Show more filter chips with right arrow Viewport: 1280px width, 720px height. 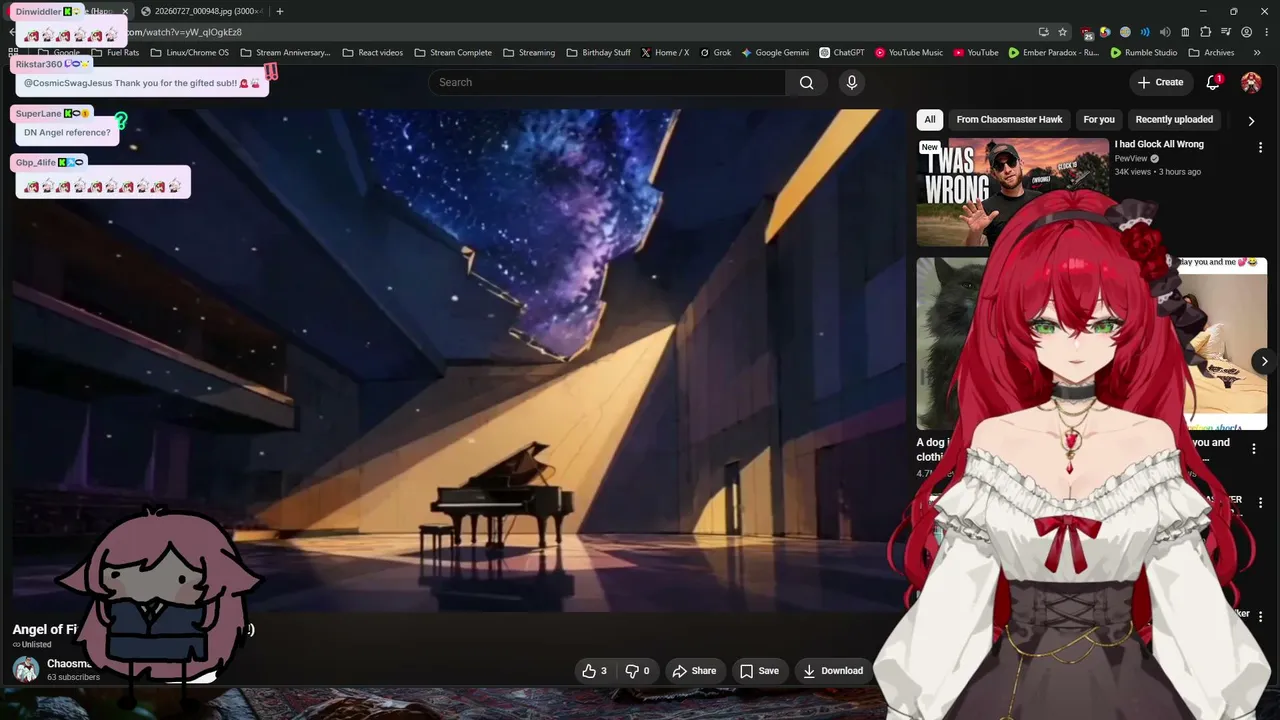(x=1251, y=121)
